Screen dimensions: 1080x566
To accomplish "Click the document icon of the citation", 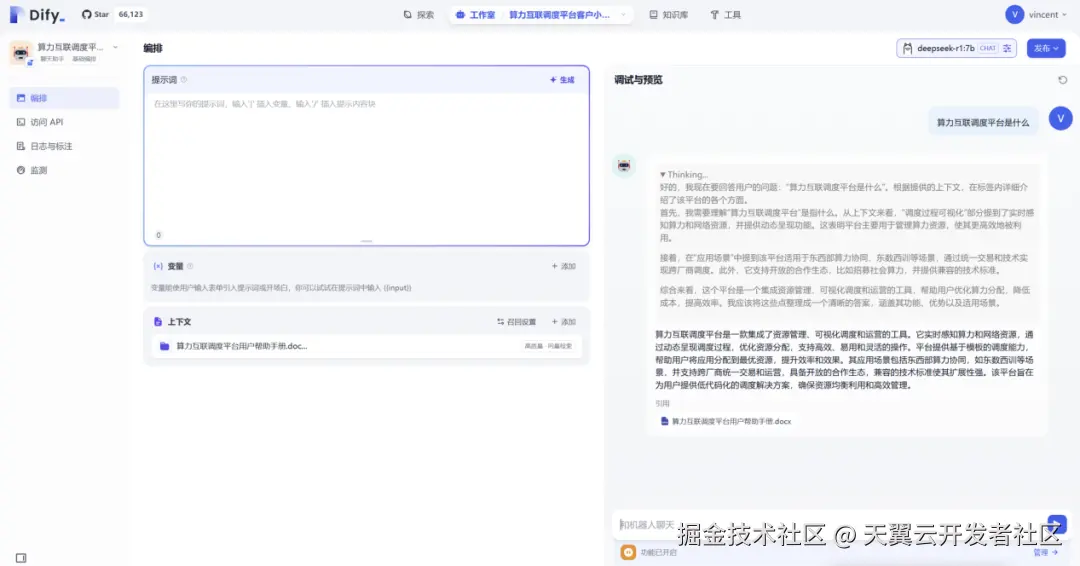I will tap(665, 421).
